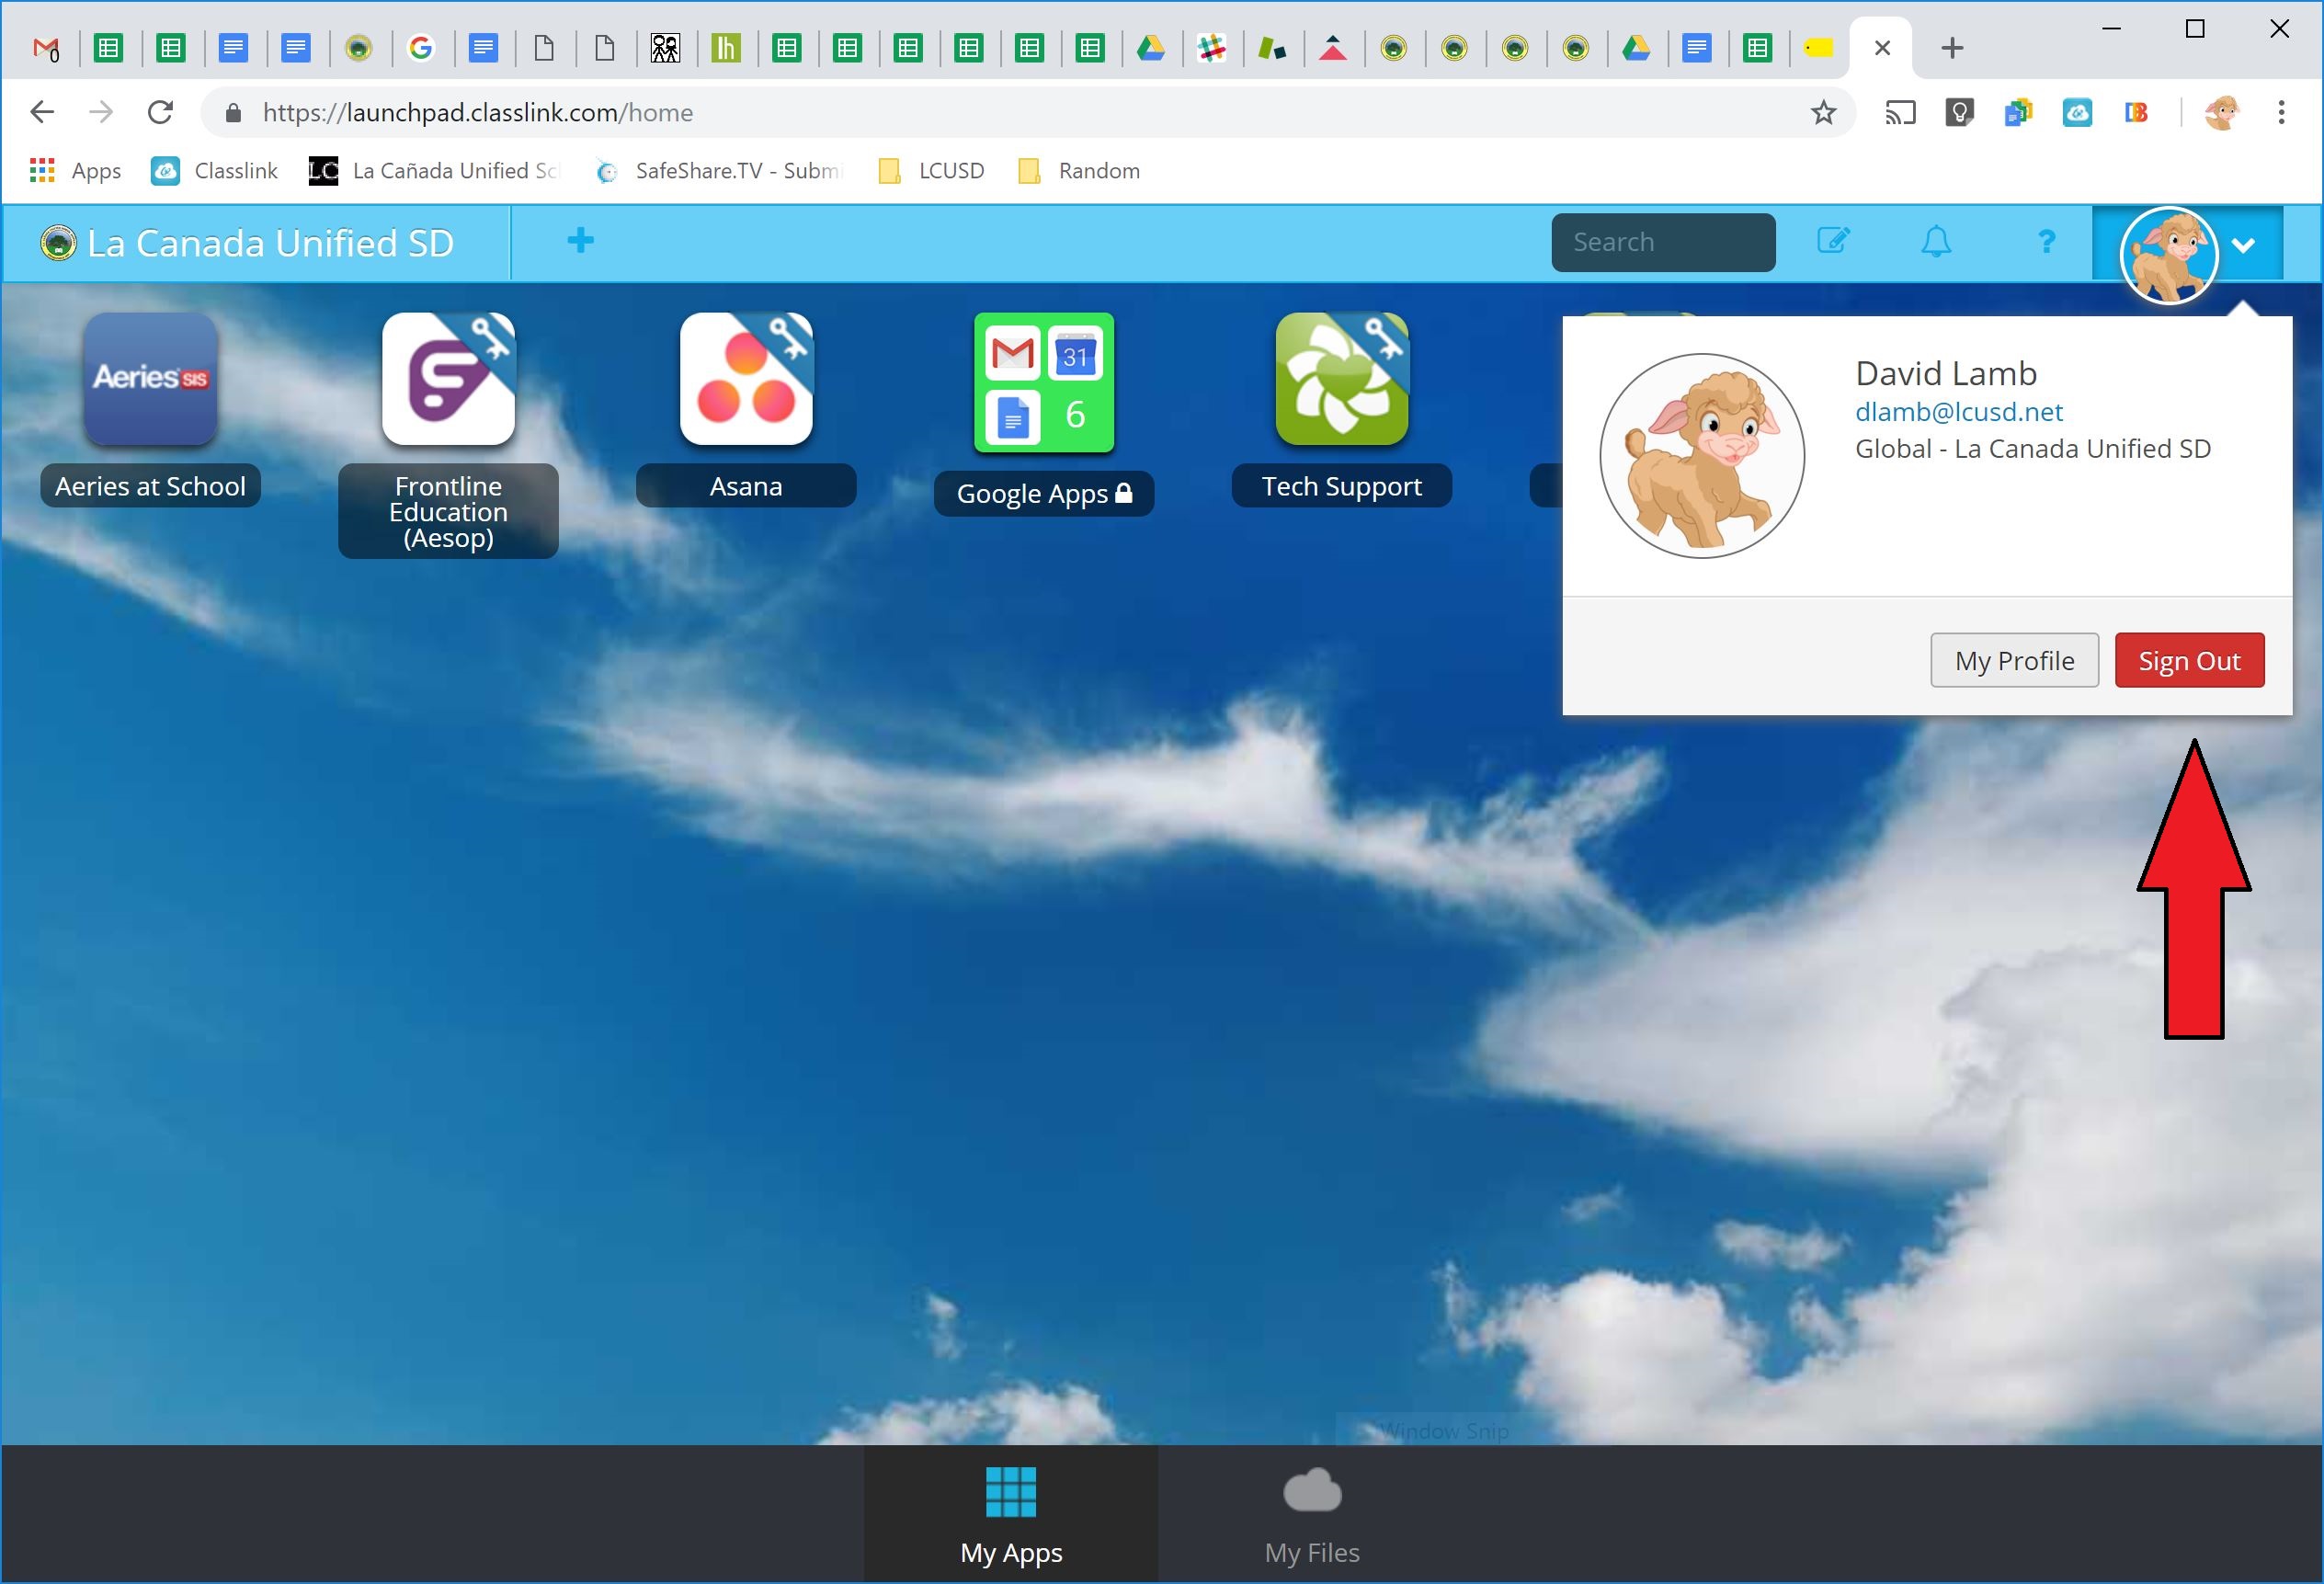
Task: Go back to the previous page
Action: point(42,112)
